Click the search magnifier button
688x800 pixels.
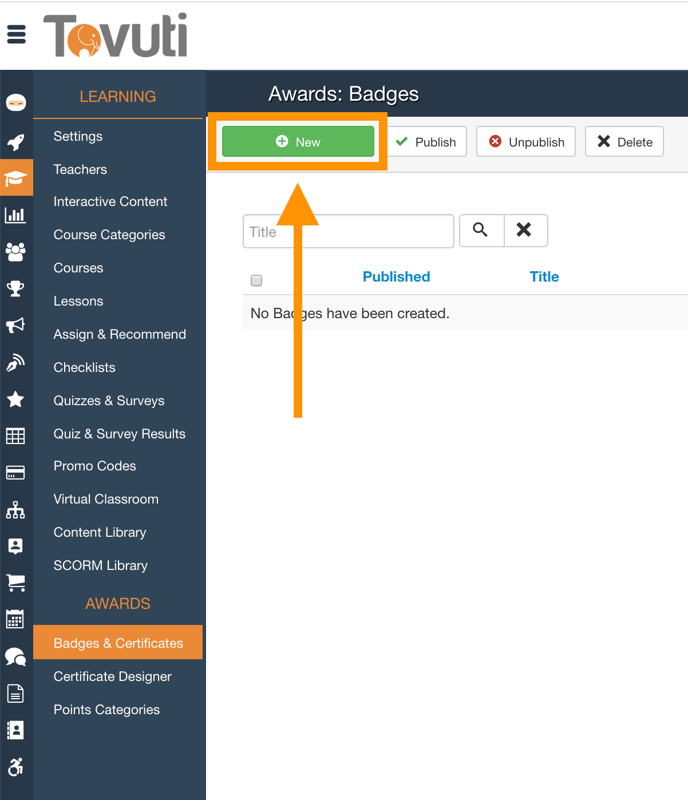point(481,231)
